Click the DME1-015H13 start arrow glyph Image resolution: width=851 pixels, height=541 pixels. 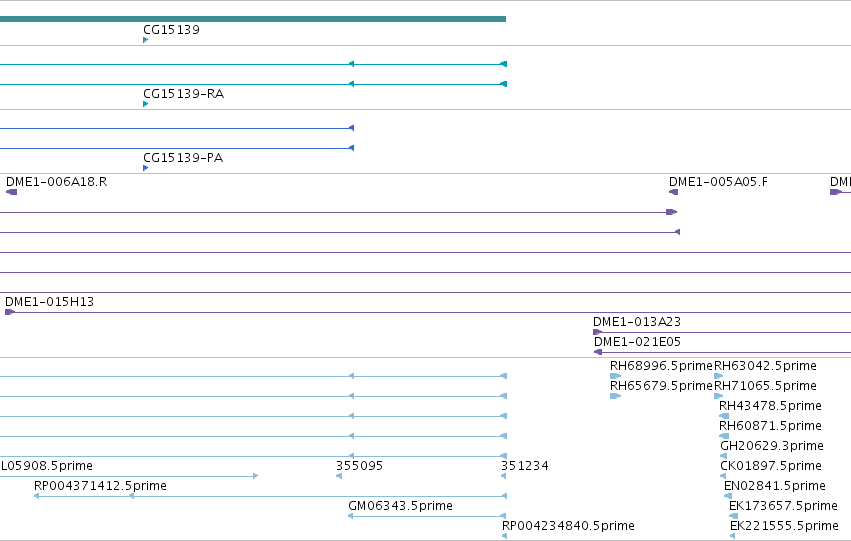(10, 312)
